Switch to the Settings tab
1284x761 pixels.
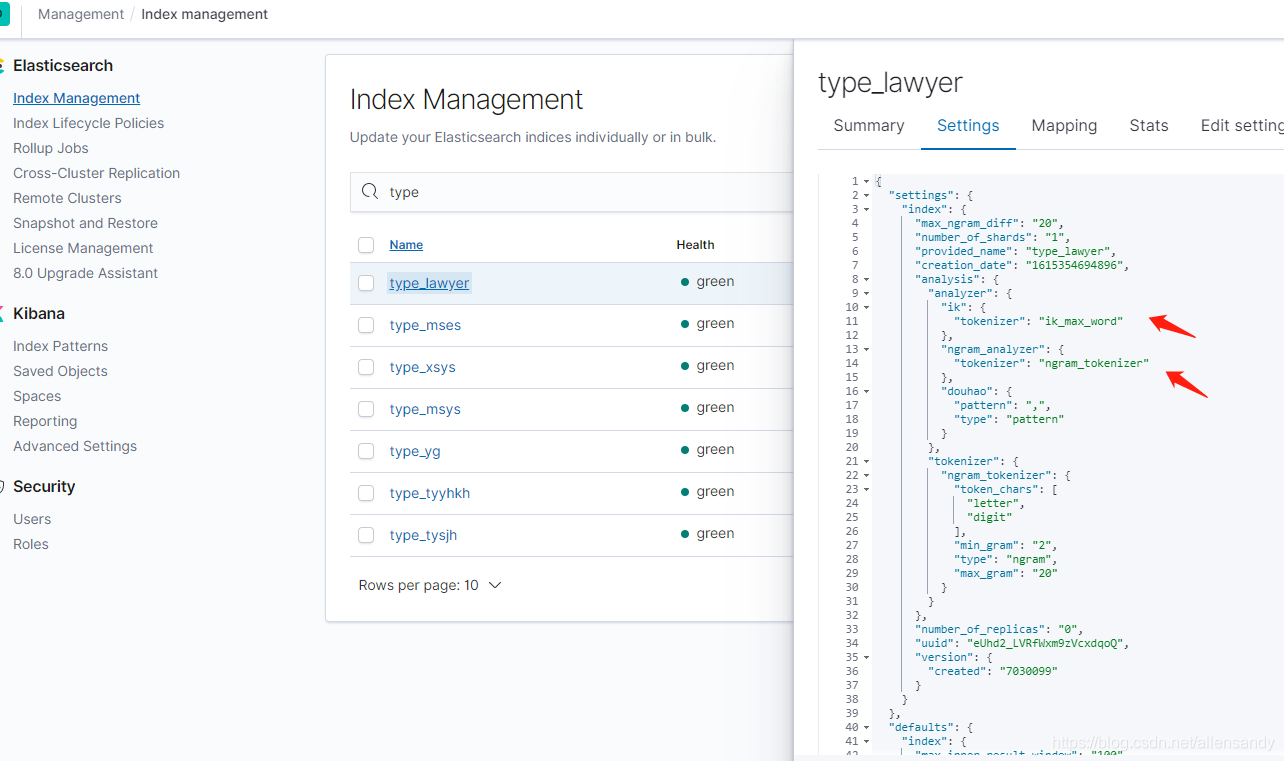coord(968,125)
